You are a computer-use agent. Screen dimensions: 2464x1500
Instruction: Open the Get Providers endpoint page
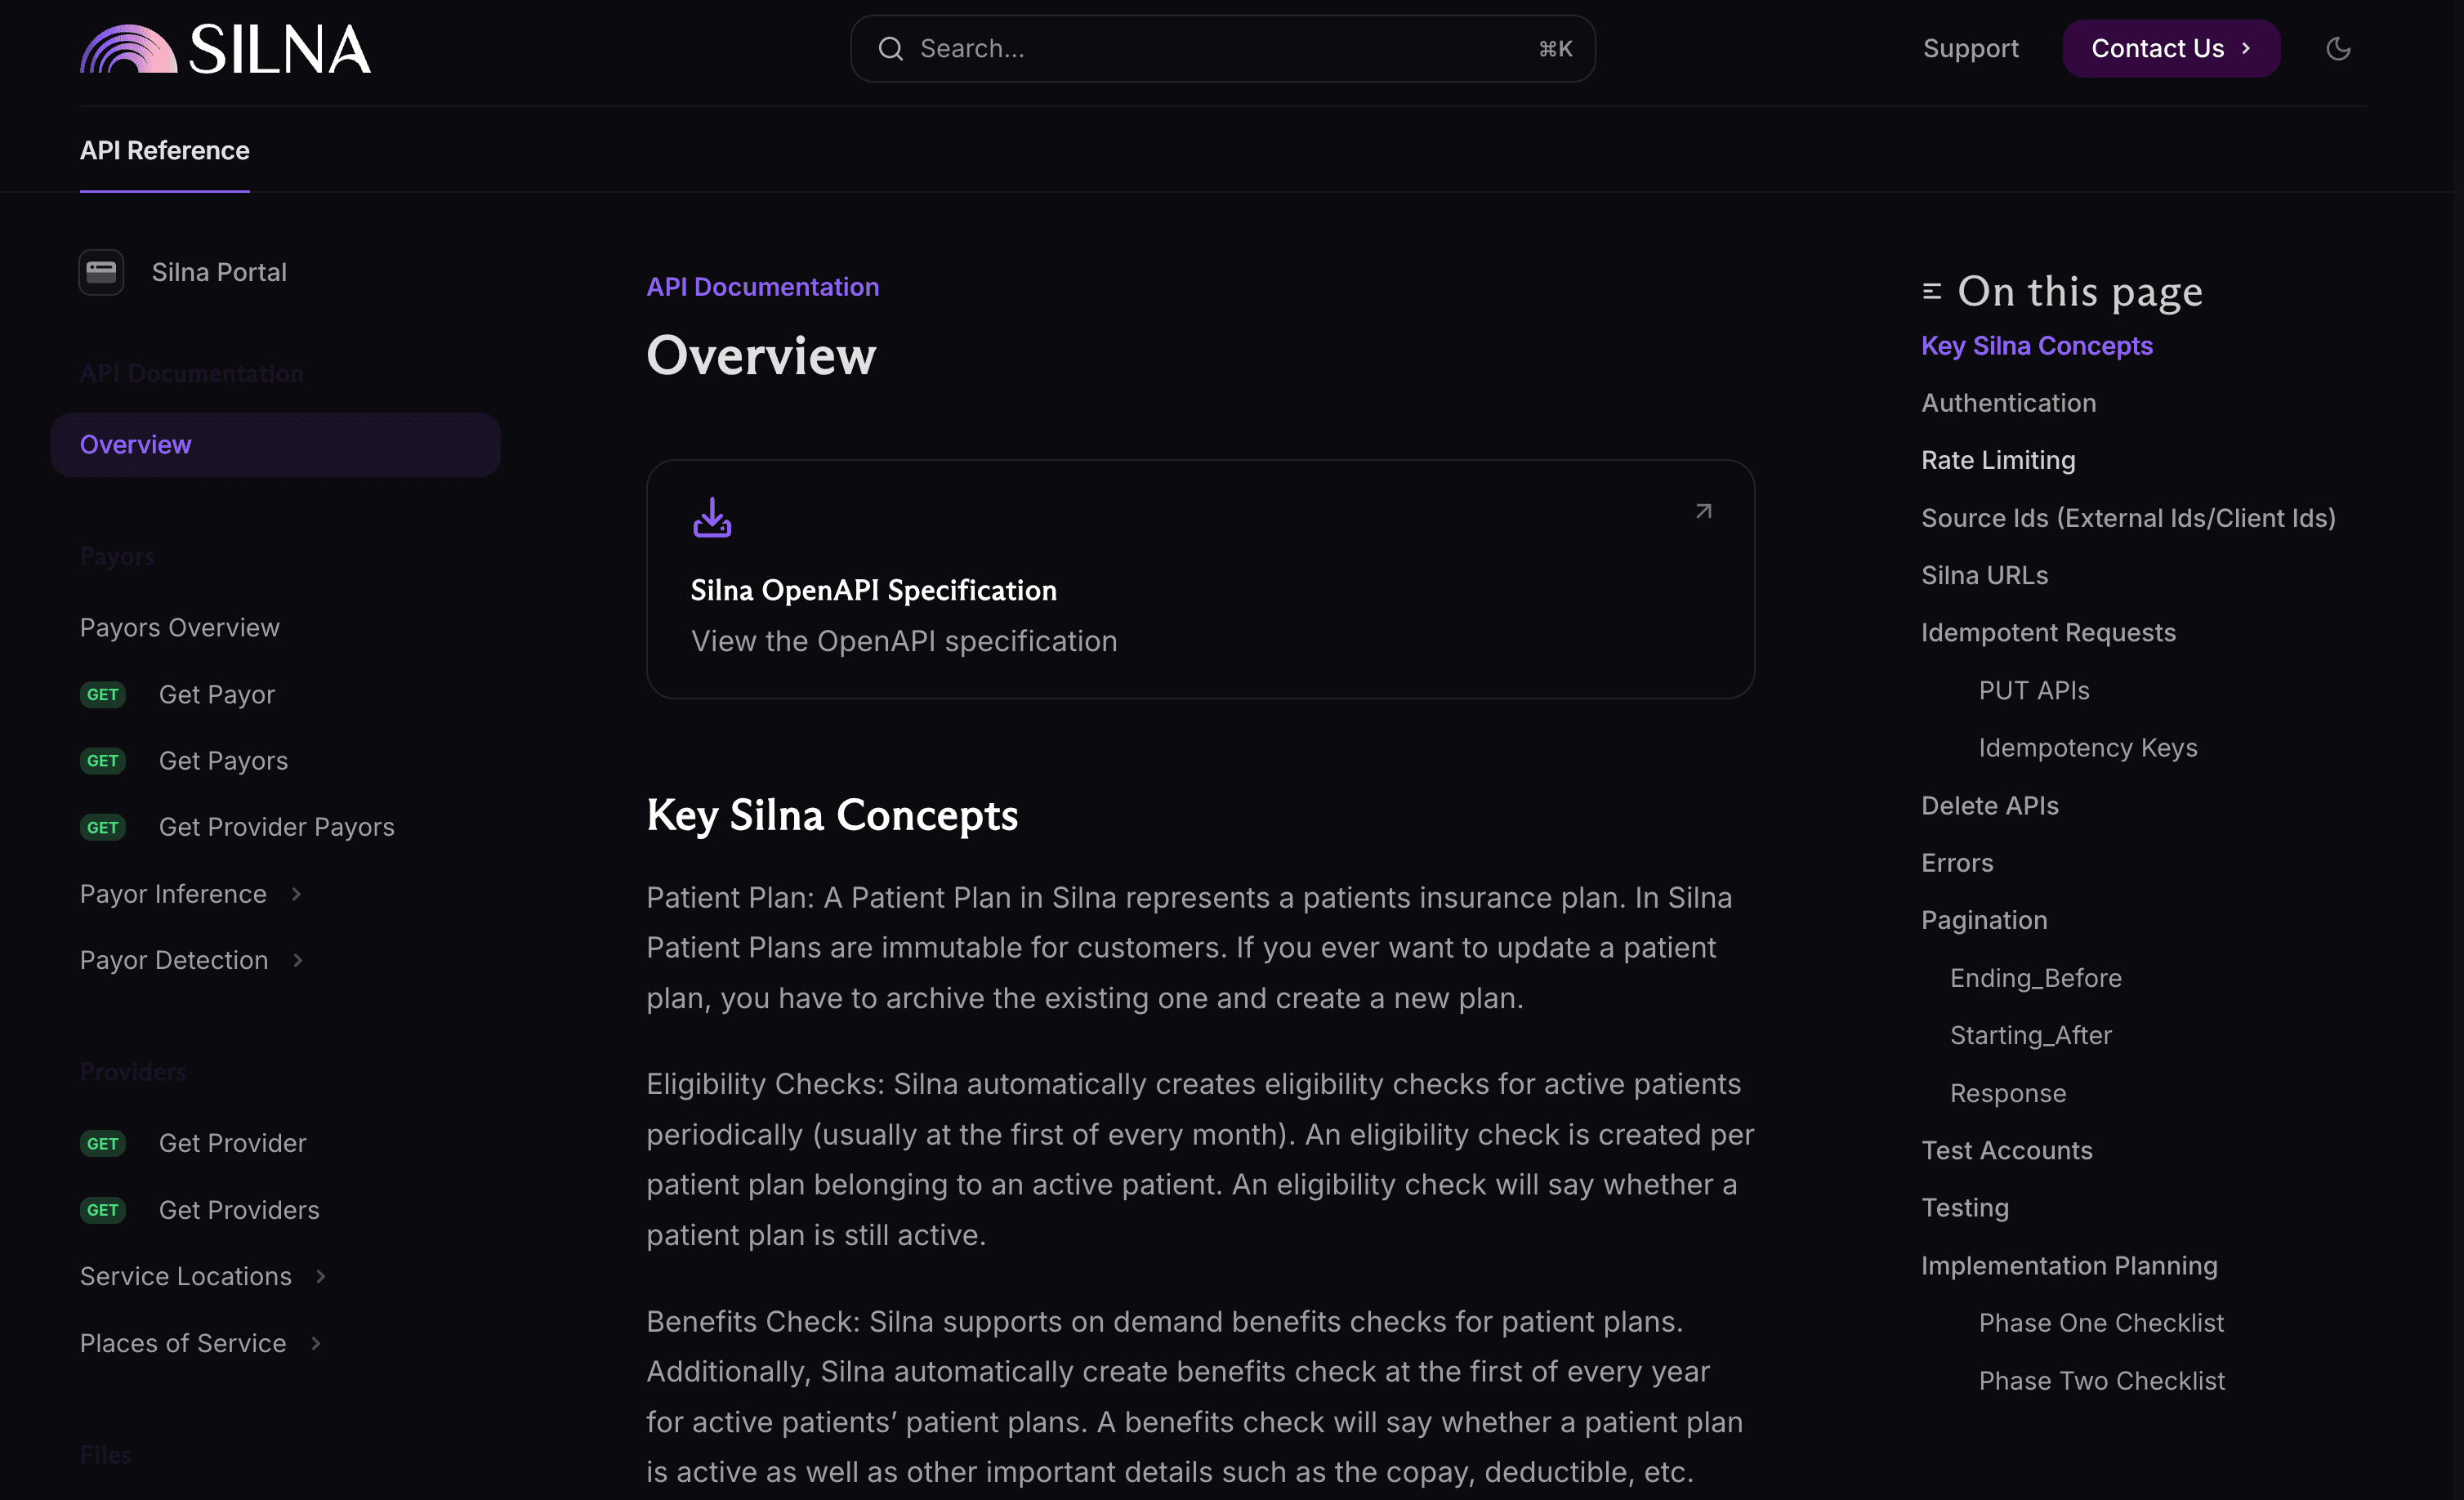point(239,1210)
